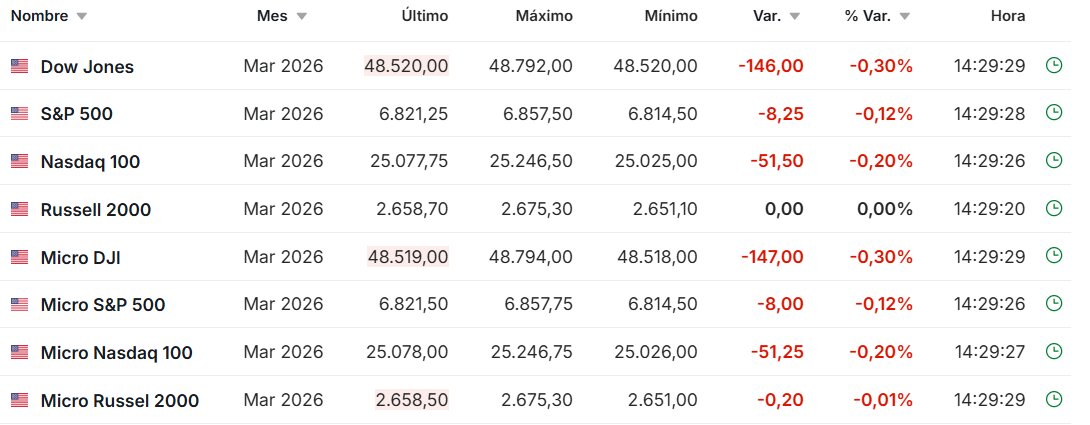This screenshot has width=1090, height=425.
Task: Open the Nasdaq 100 futures link
Action: click(90, 162)
